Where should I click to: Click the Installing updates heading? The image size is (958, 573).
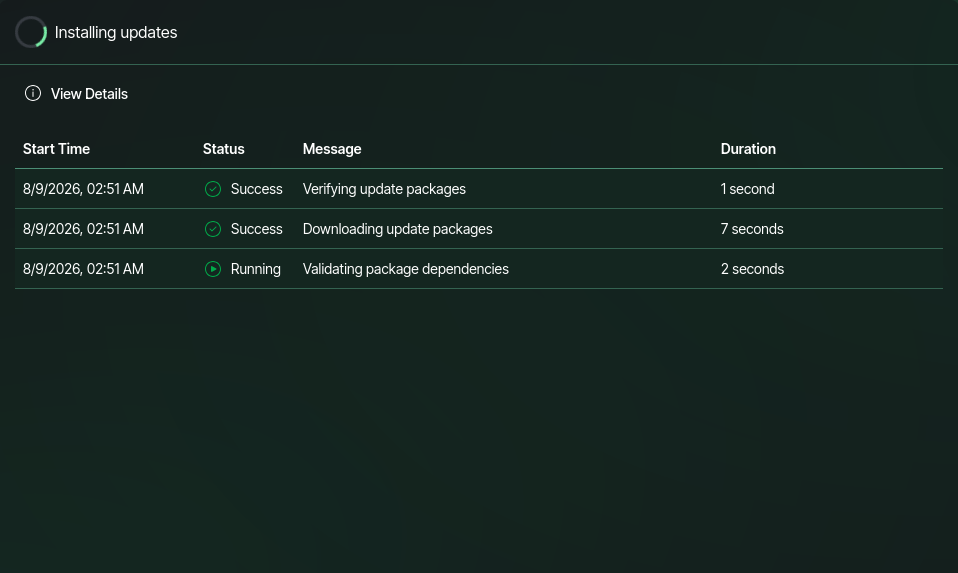tap(116, 32)
